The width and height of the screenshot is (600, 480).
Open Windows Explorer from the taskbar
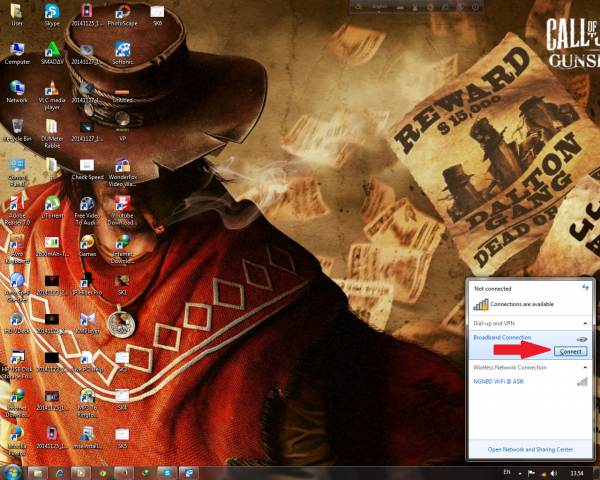(38, 473)
